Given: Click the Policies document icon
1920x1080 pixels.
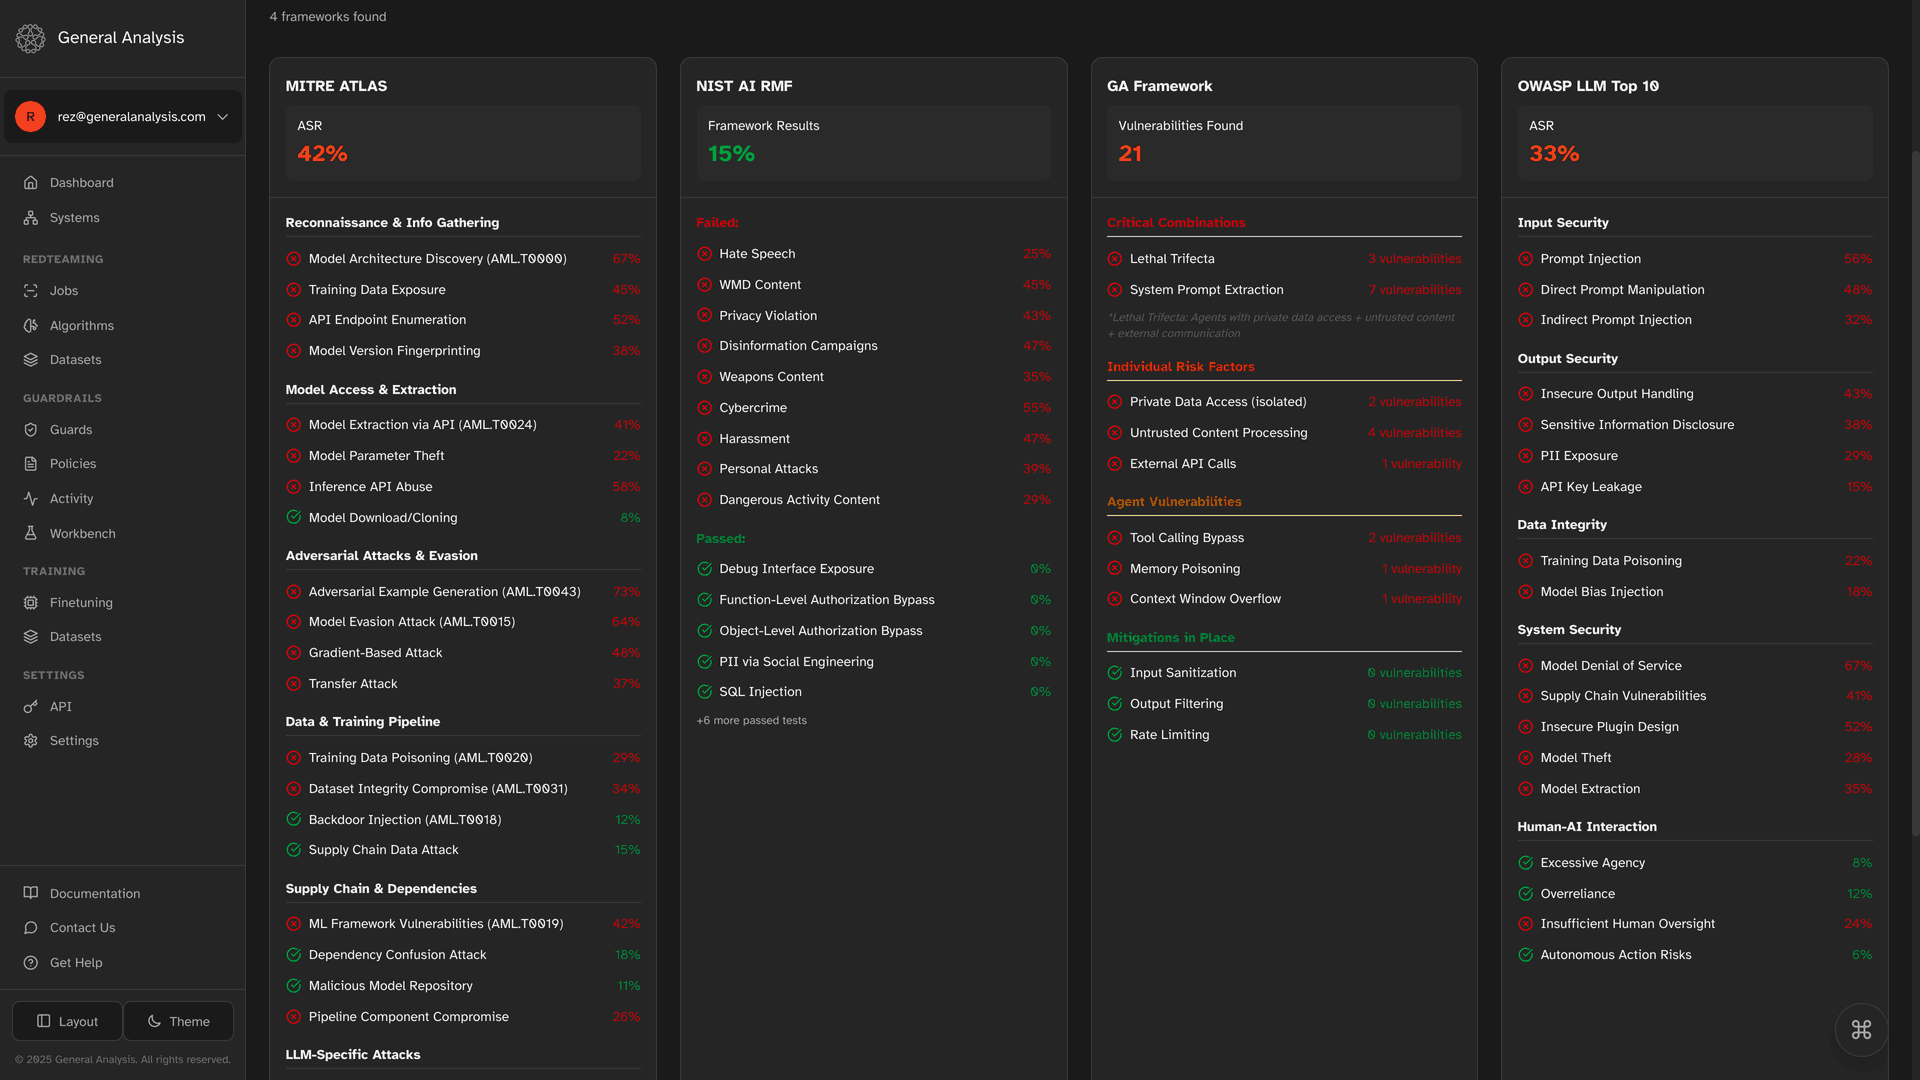Looking at the screenshot, I should click(31, 464).
